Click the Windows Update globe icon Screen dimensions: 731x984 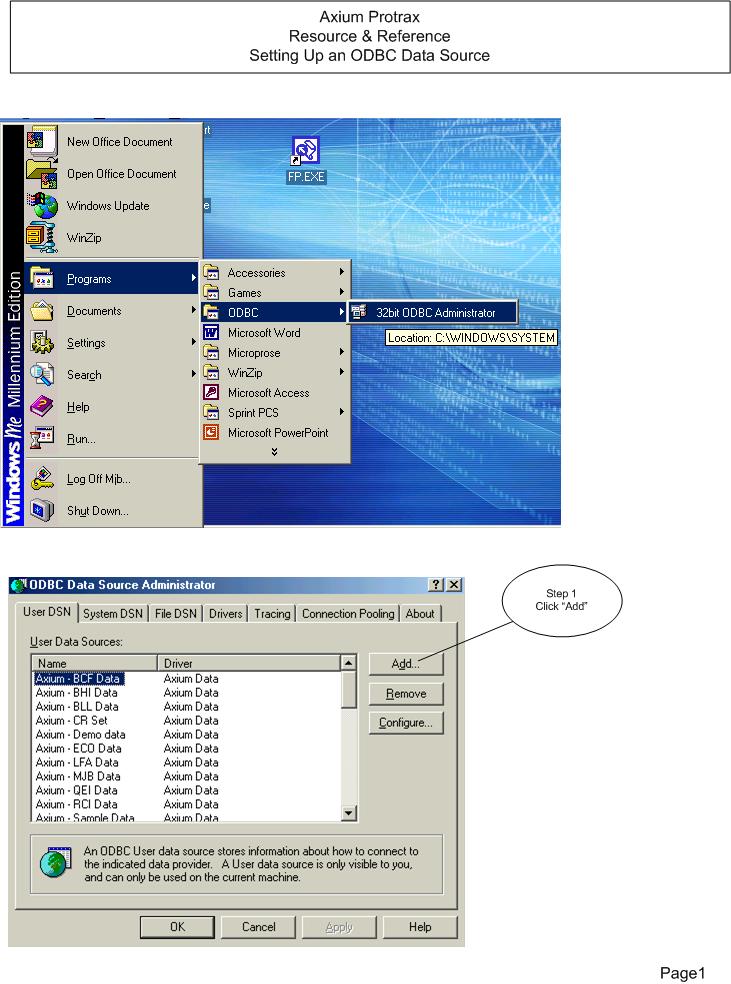tap(42, 206)
